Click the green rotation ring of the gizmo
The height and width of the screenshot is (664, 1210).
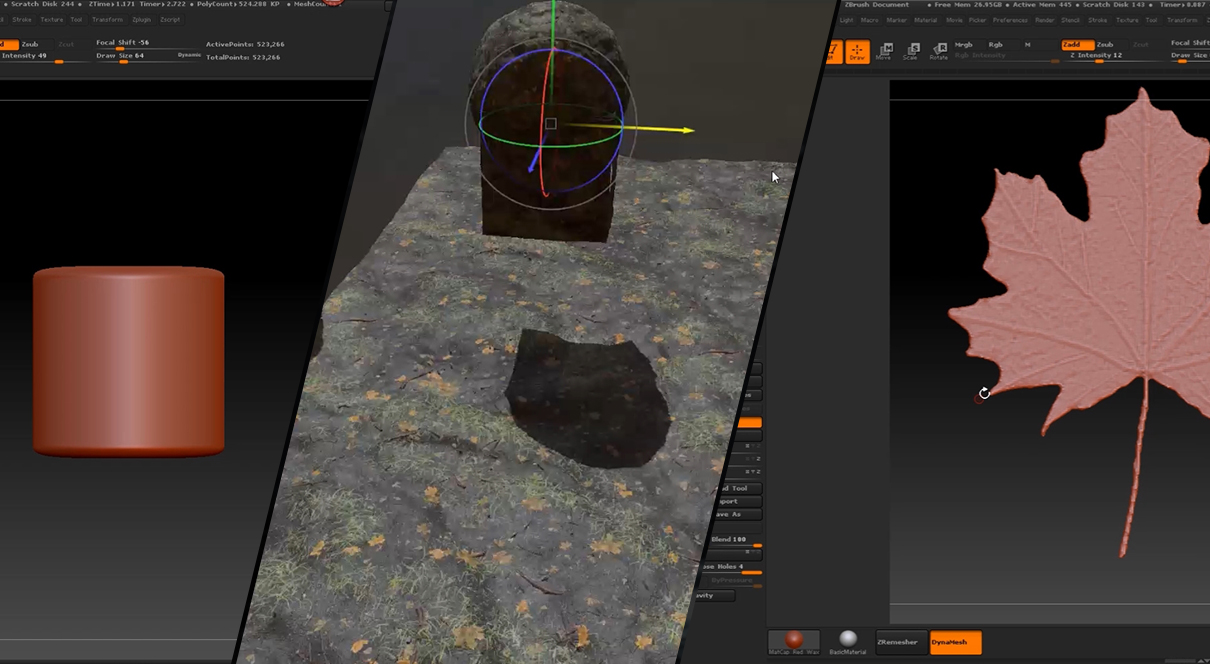click(x=550, y=148)
